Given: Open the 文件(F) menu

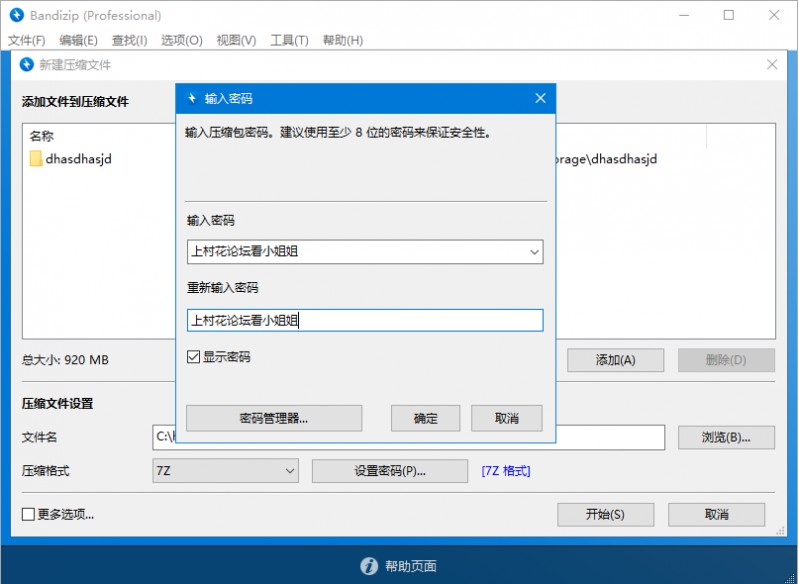Looking at the screenshot, I should (27, 40).
